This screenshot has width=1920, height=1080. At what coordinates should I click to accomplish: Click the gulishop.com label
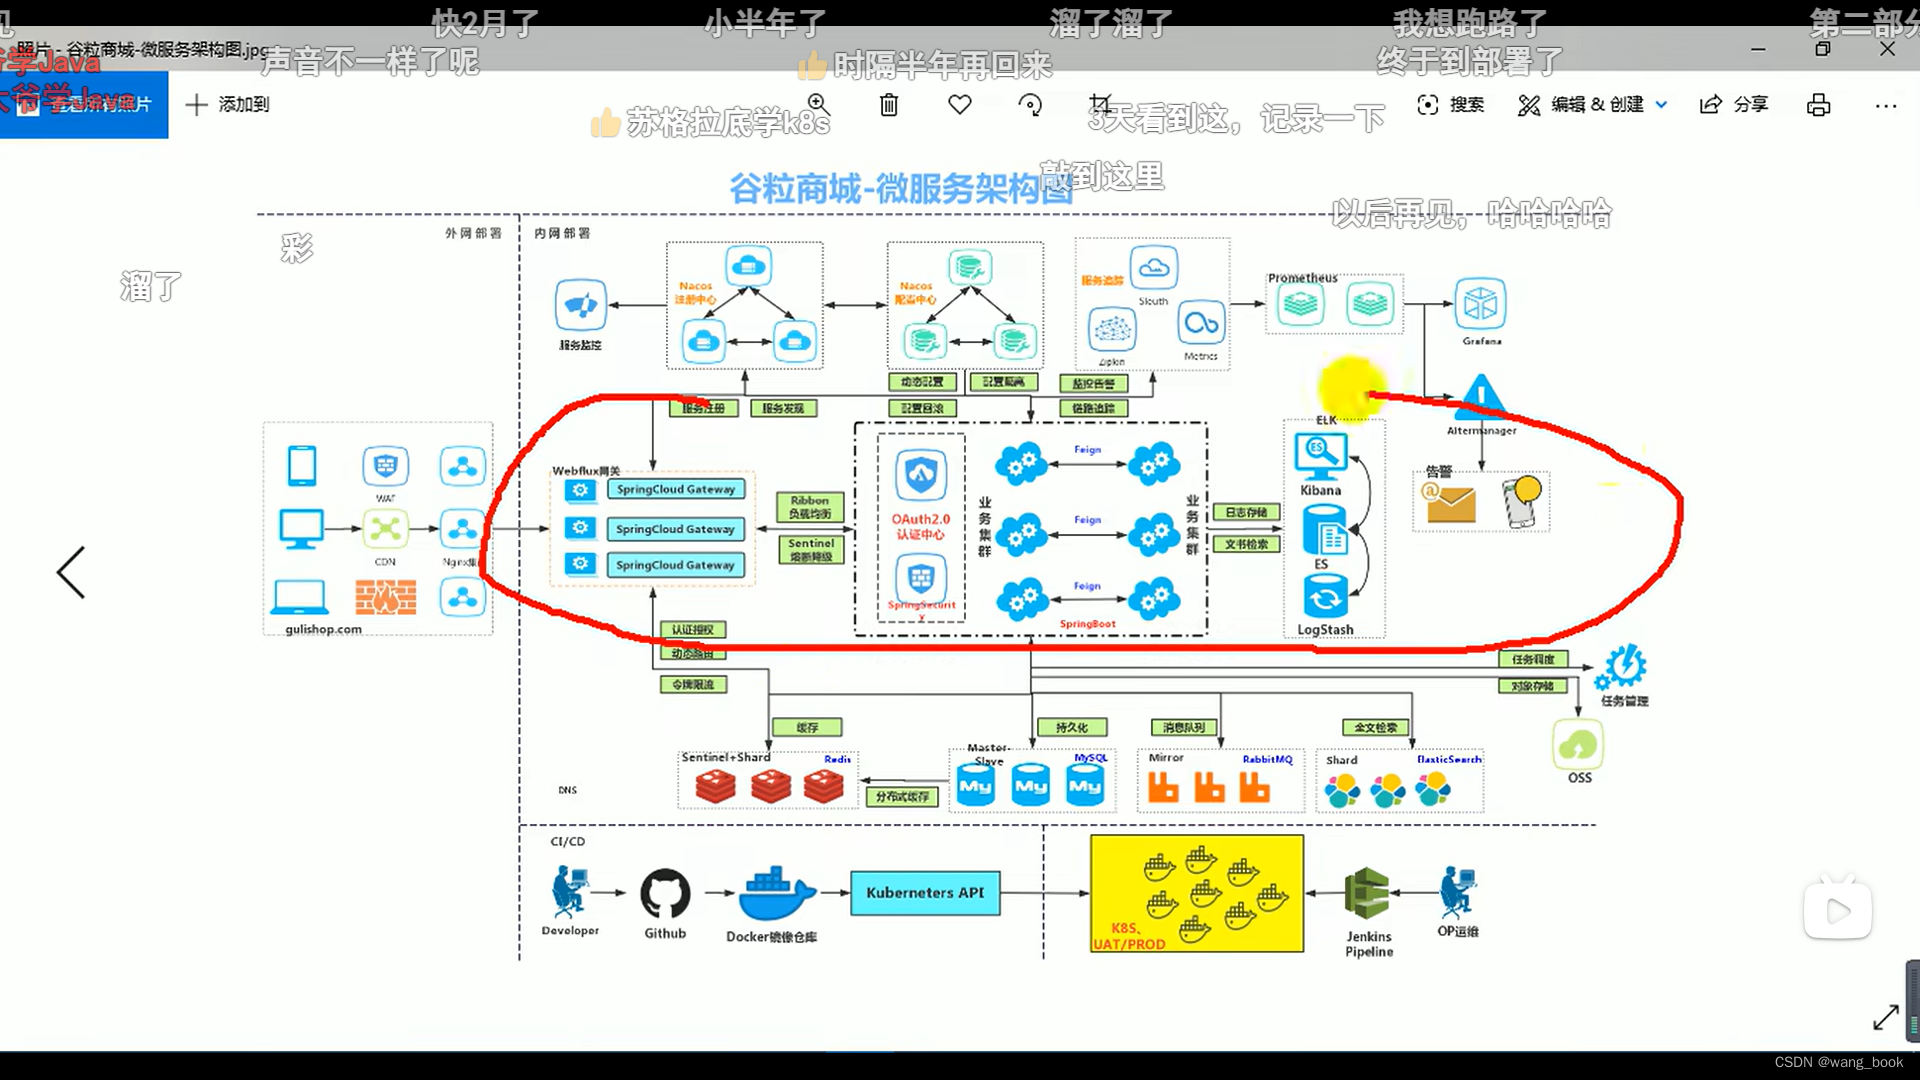pyautogui.click(x=323, y=629)
